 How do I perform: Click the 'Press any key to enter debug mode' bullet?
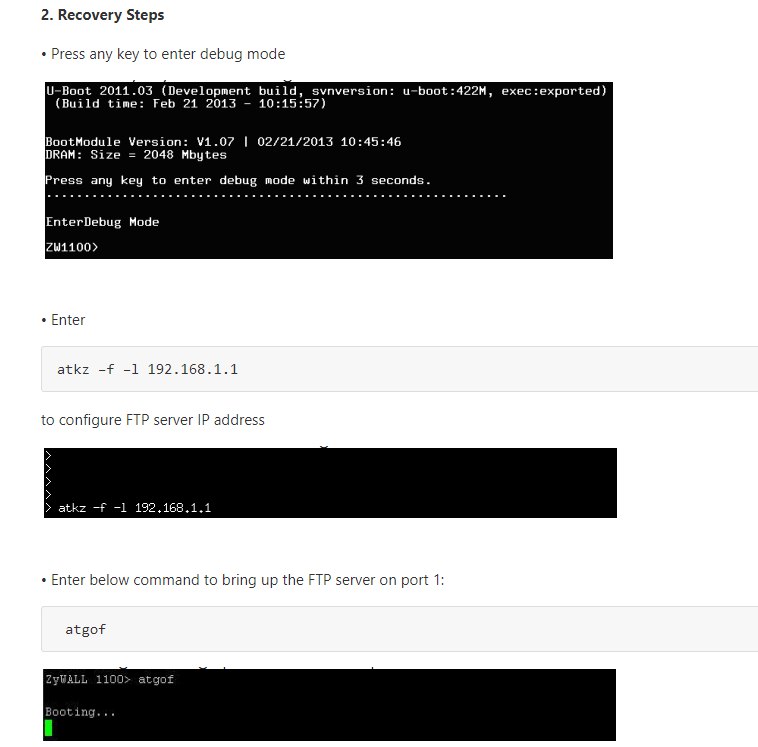[x=163, y=54]
